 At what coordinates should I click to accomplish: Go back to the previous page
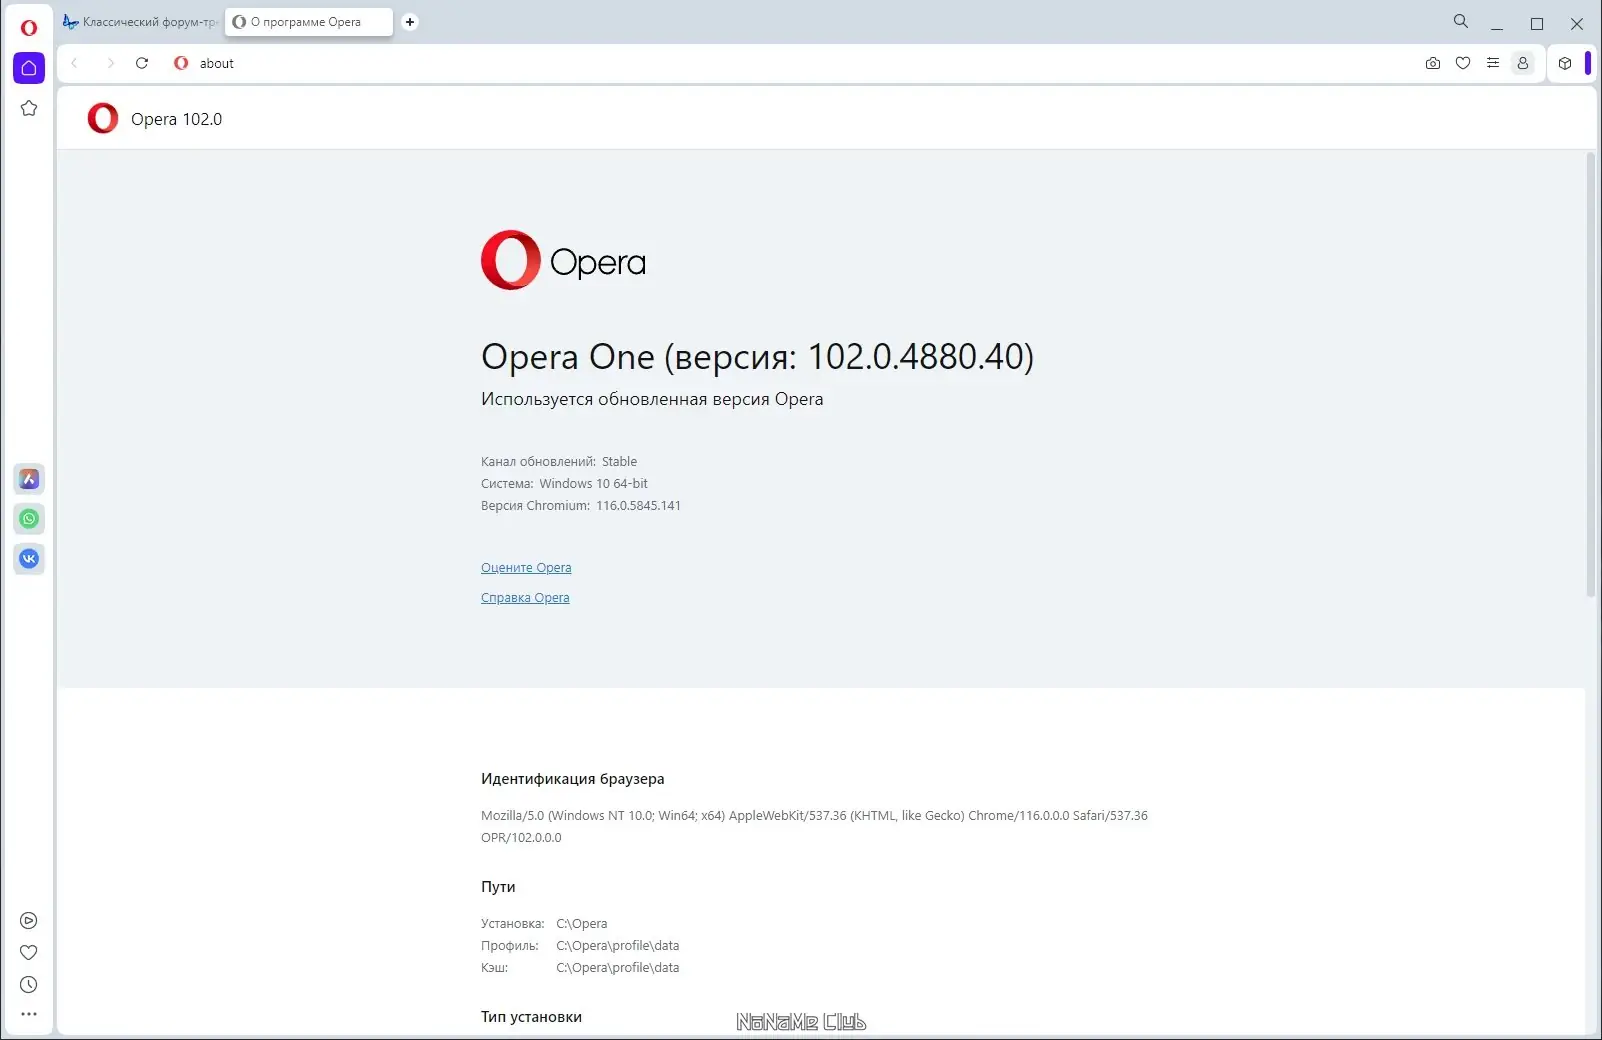[x=74, y=63]
